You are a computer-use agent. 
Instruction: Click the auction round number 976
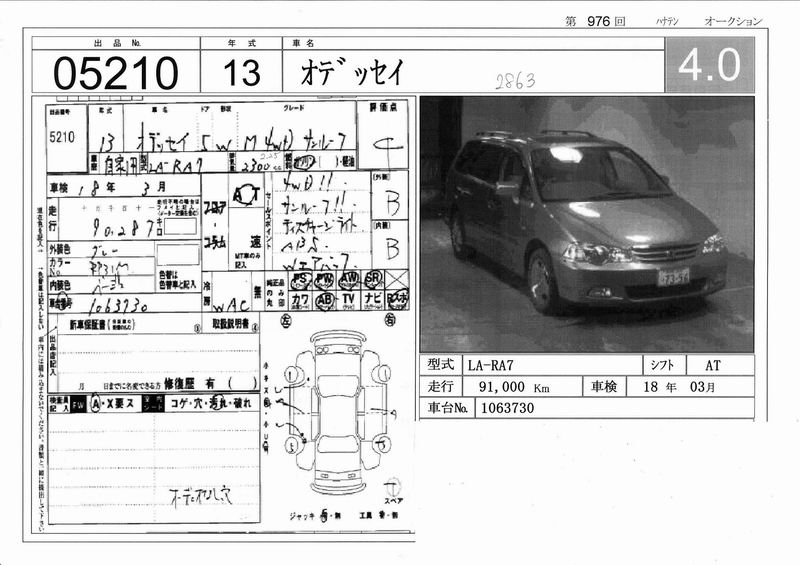tap(598, 21)
